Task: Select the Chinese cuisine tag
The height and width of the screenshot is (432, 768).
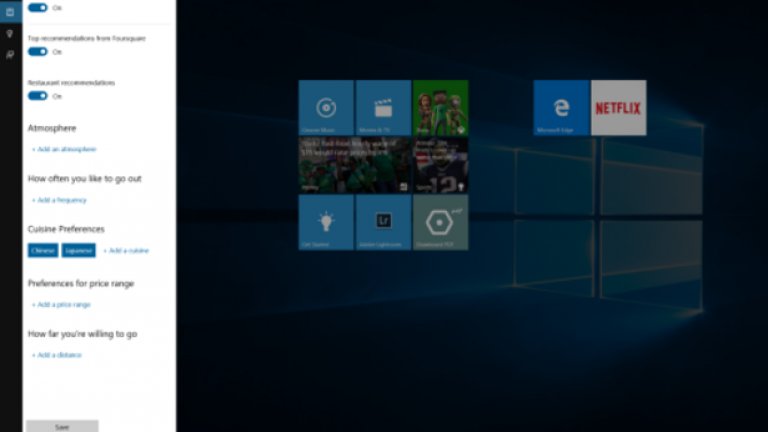Action: tap(43, 250)
